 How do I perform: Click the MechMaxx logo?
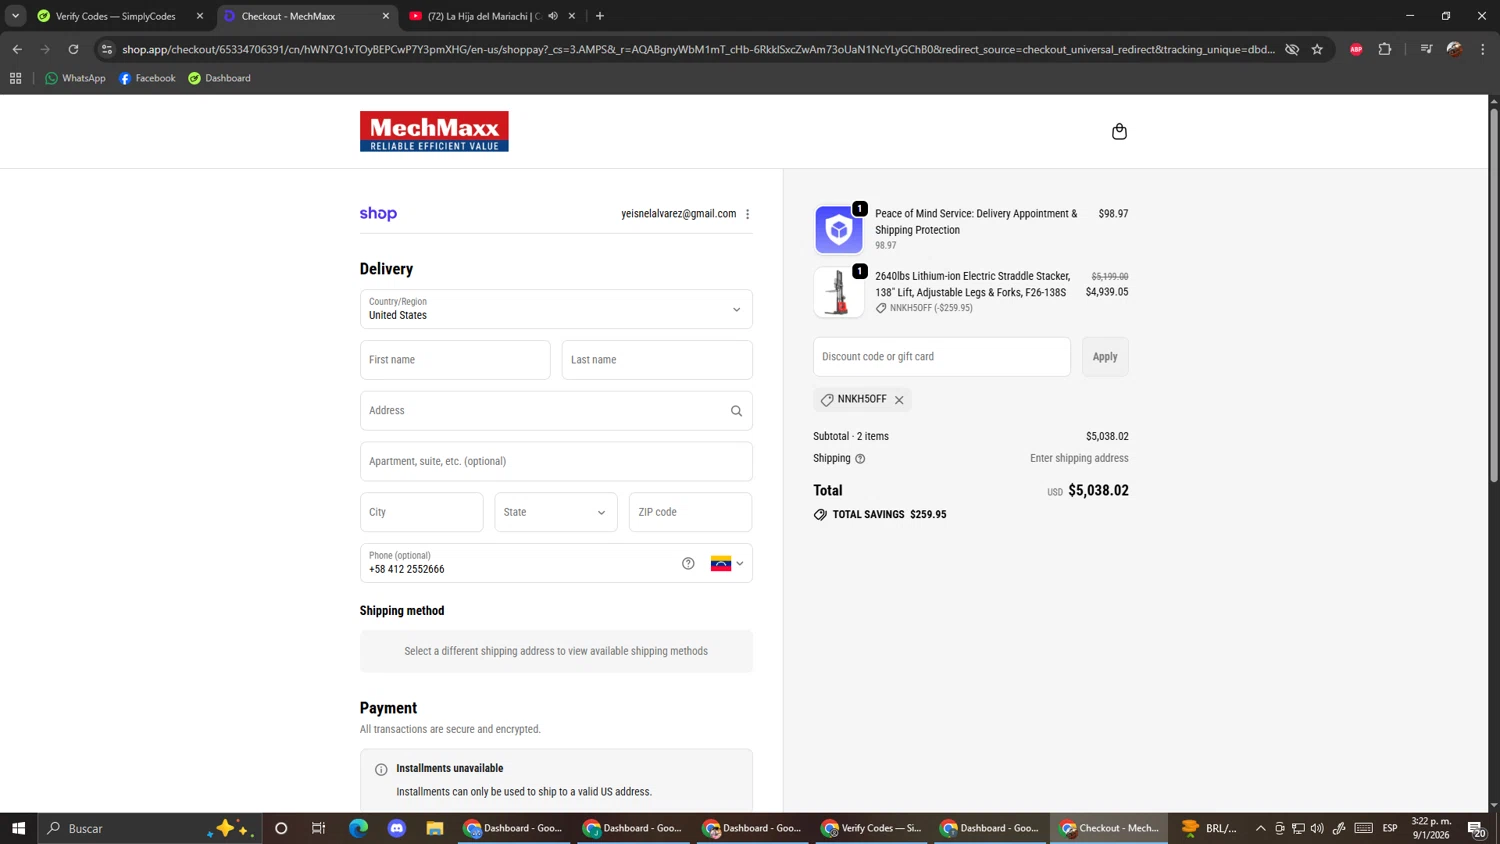434,132
